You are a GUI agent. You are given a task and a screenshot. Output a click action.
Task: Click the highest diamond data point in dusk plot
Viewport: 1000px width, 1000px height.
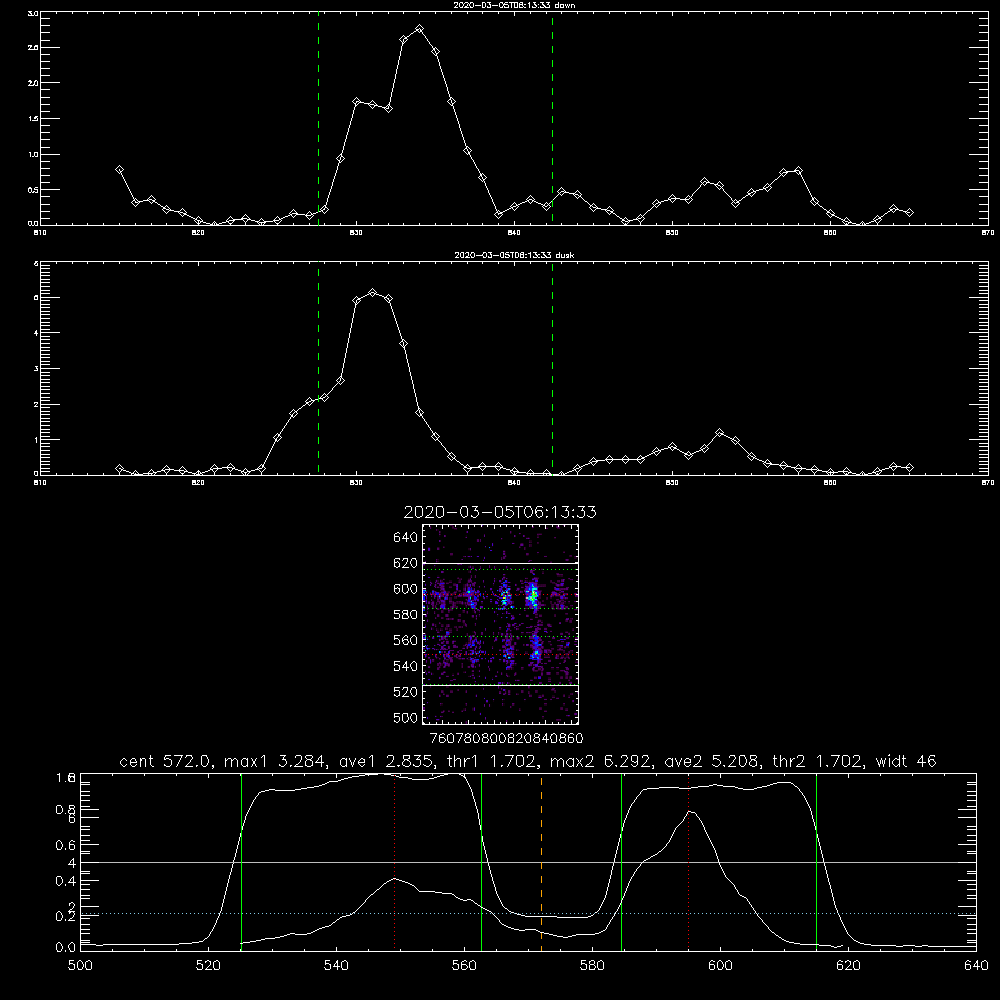point(372,293)
